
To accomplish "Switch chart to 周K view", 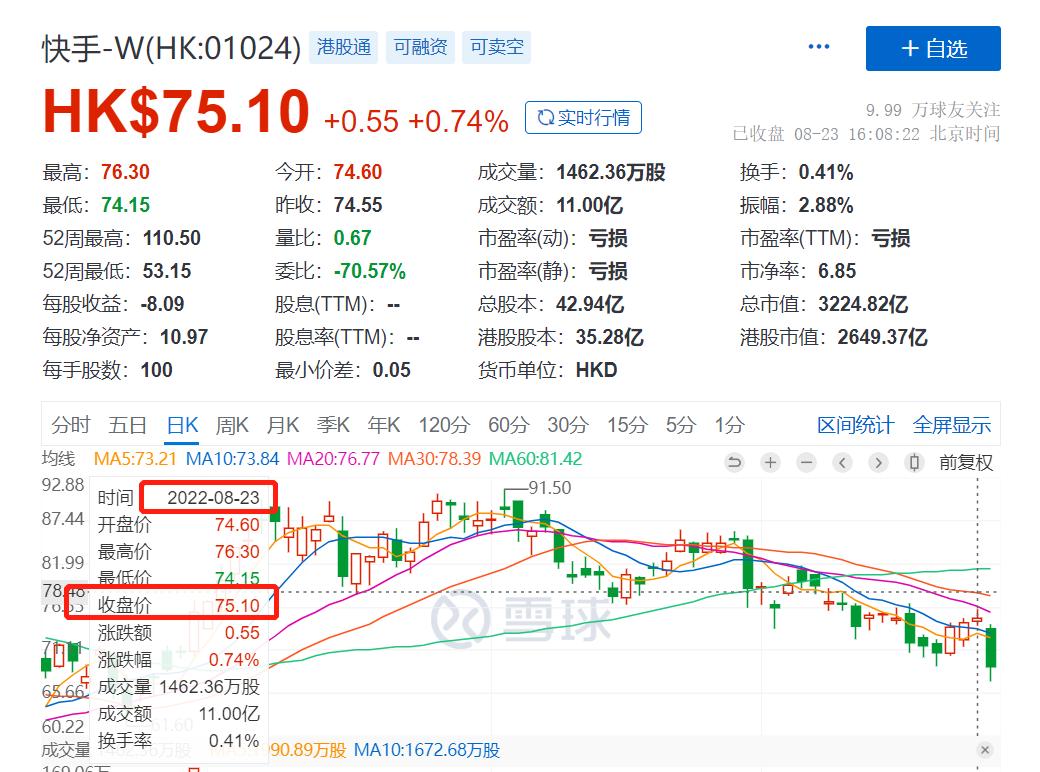I will click(x=232, y=424).
